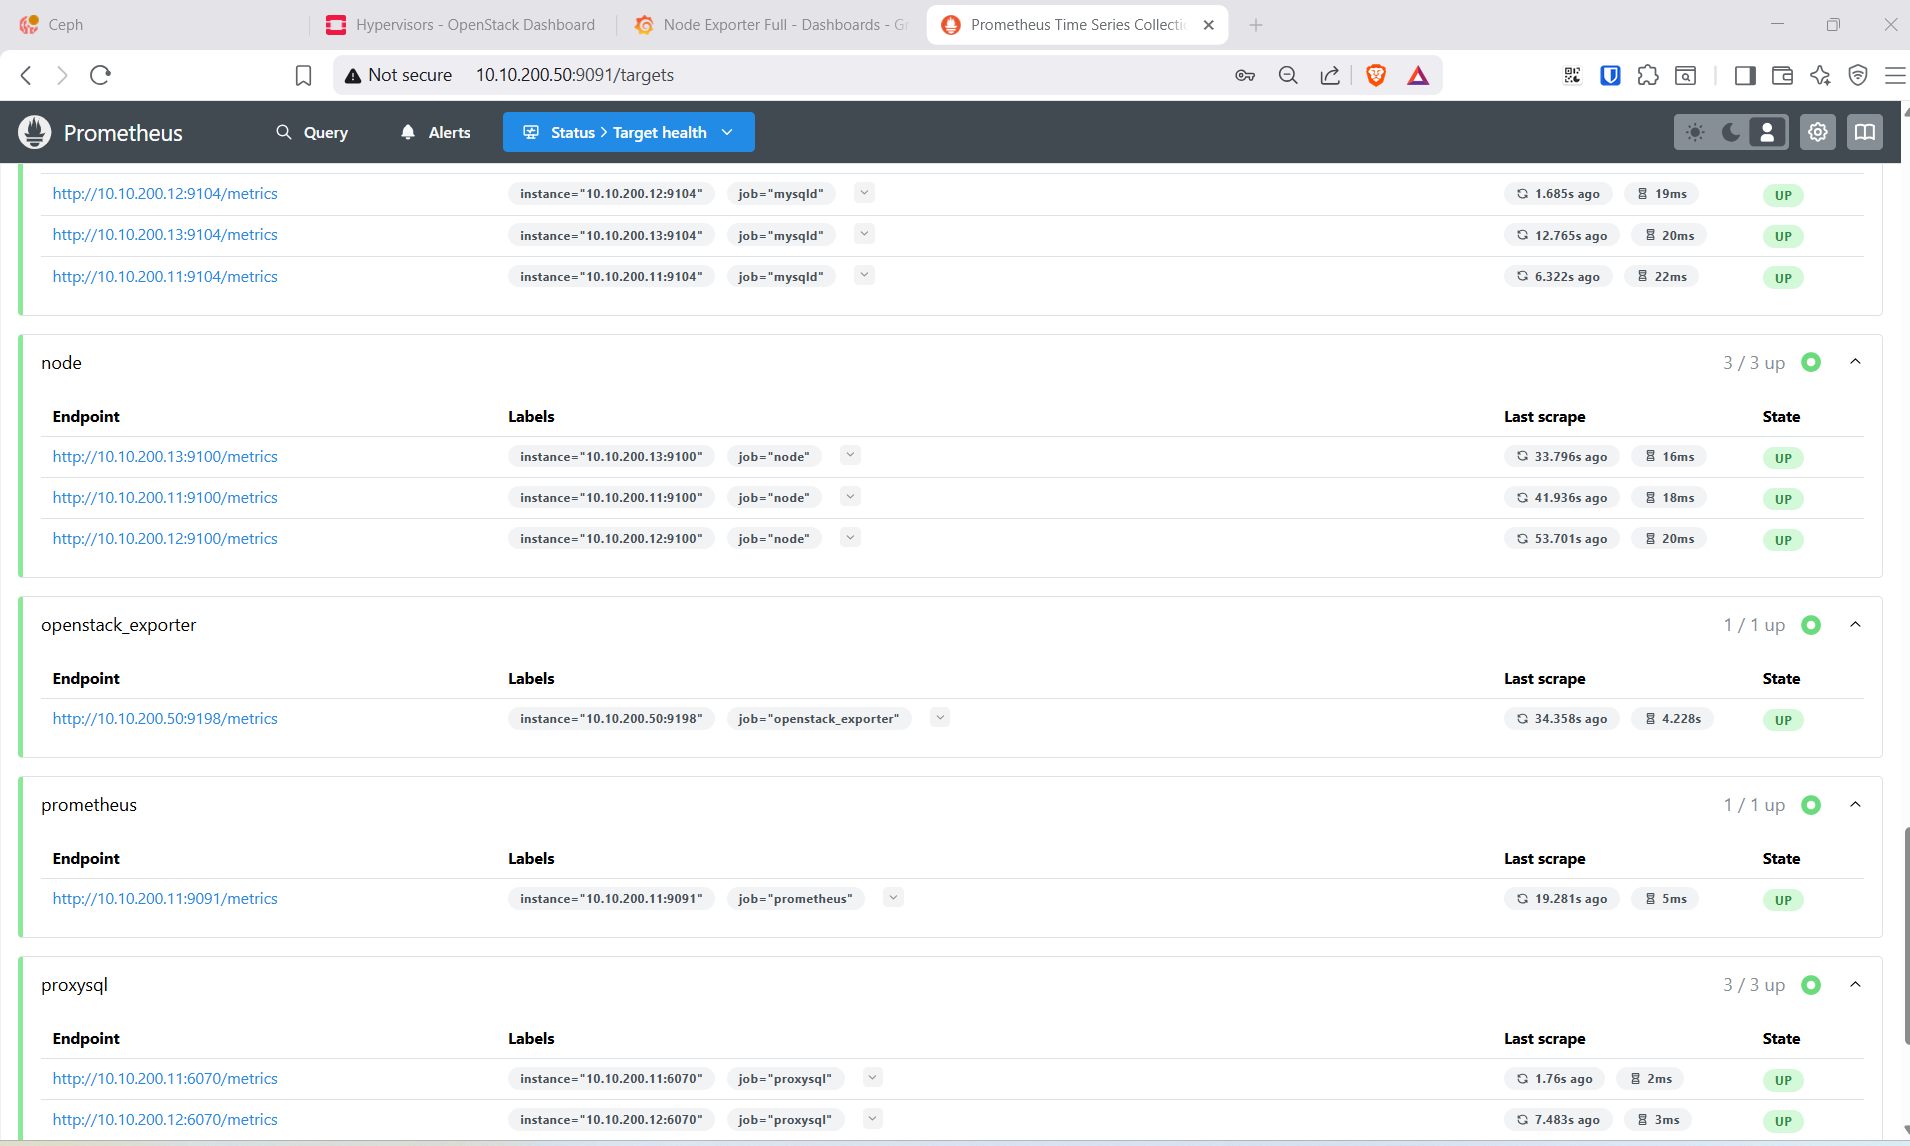This screenshot has height=1146, width=1910.
Task: Open http://10.10.200.12:9104/metrics link
Action: tap(165, 194)
